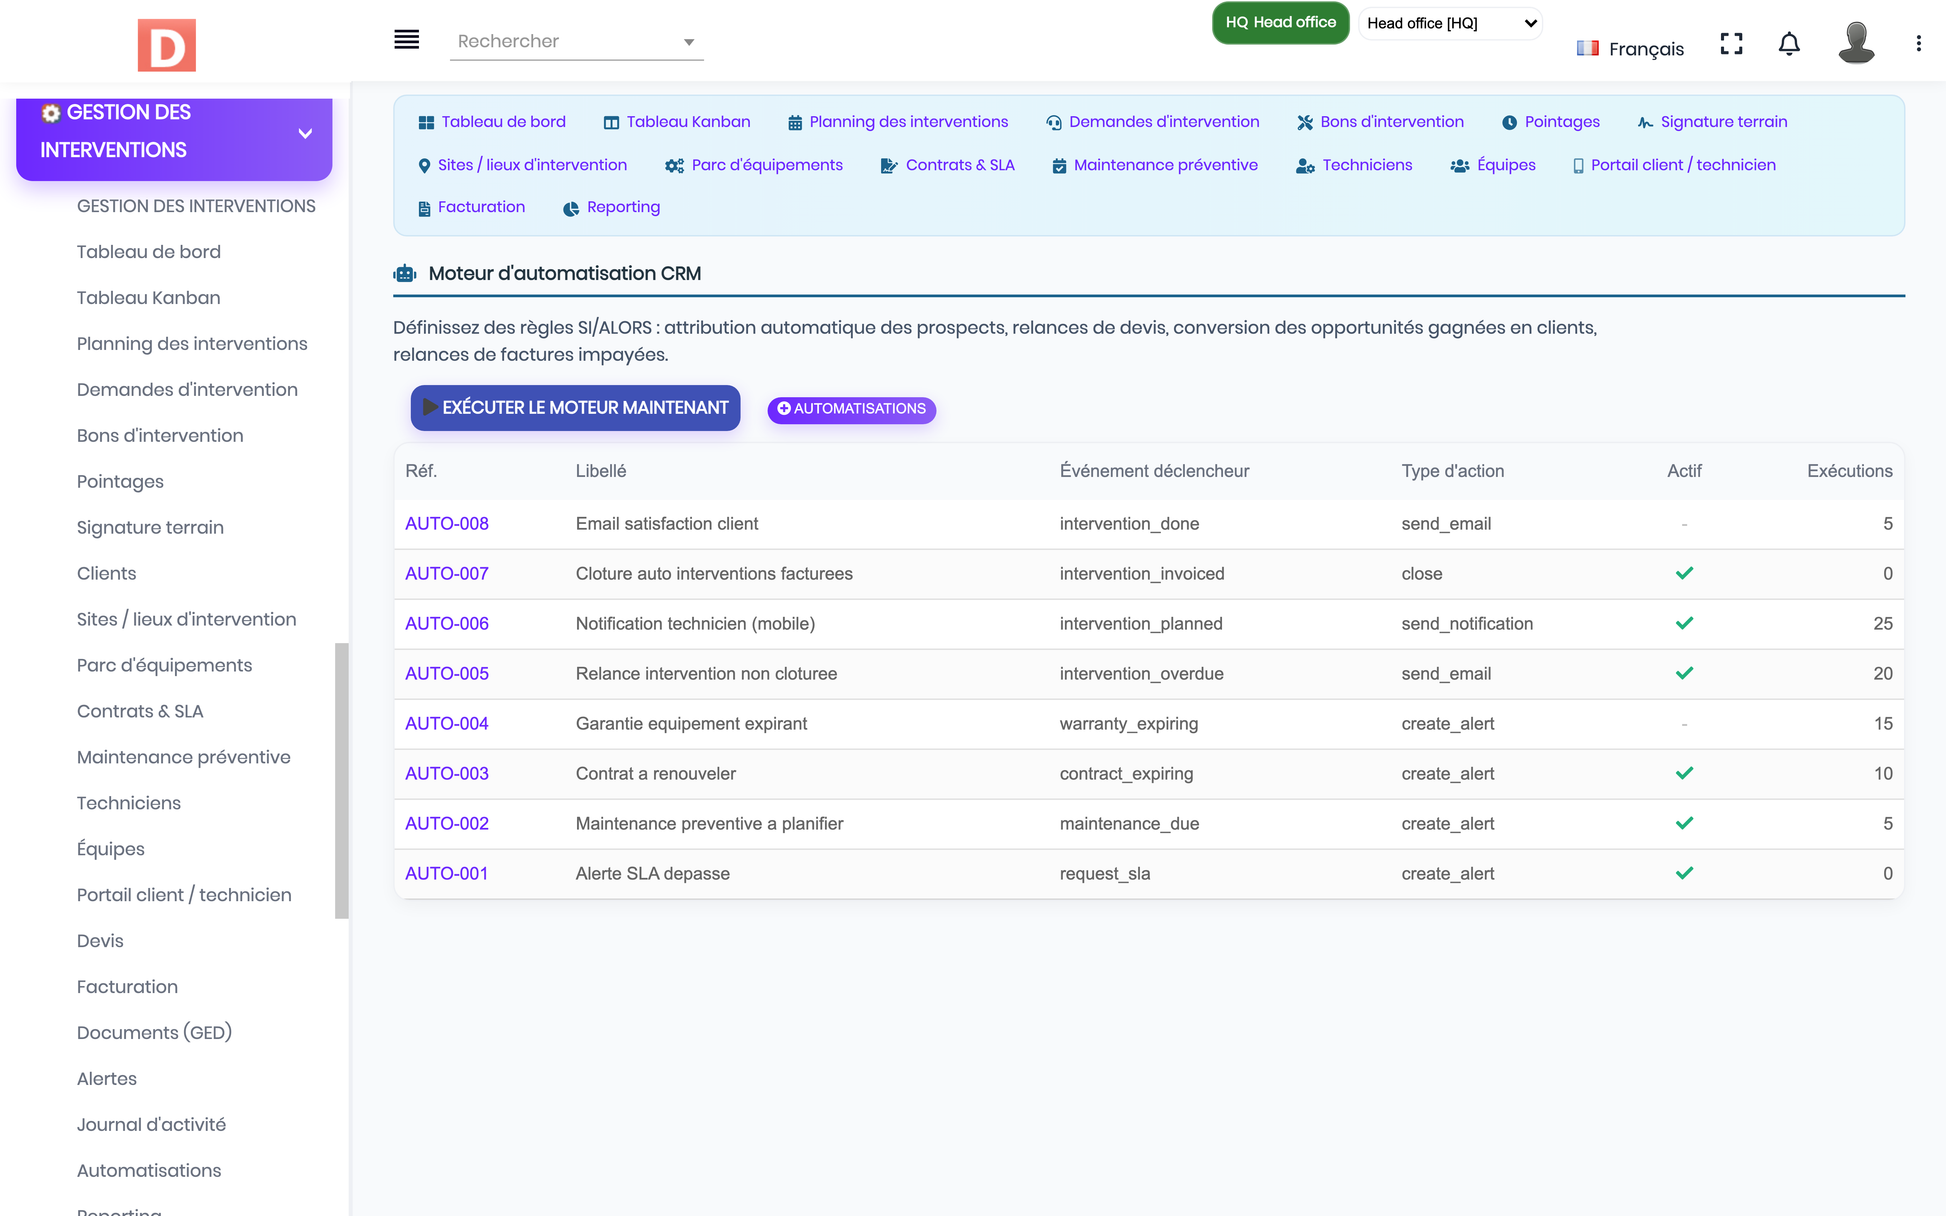This screenshot has width=1946, height=1216.
Task: Click the inactive dash for AUTO-008
Action: point(1684,524)
